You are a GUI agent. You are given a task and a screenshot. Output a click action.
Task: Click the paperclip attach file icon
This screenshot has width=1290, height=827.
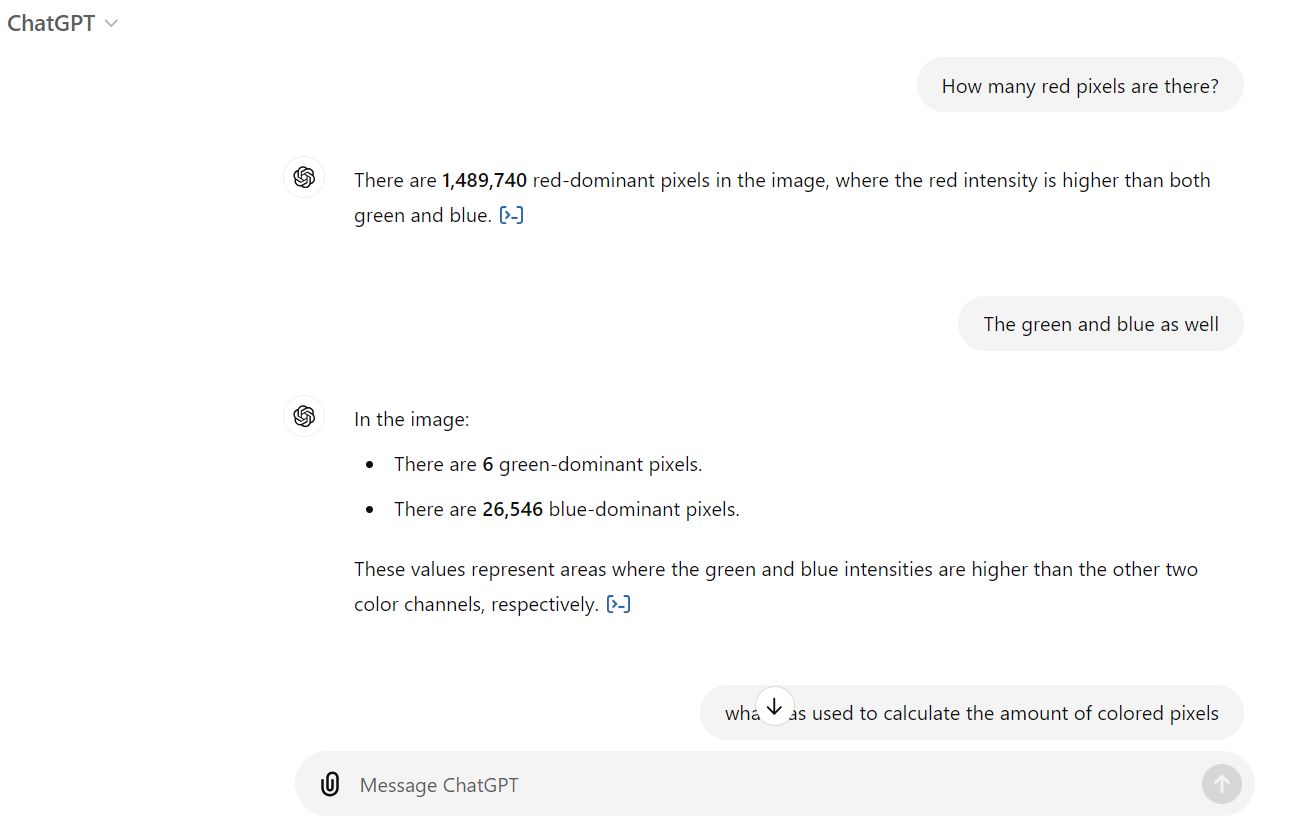tap(330, 785)
